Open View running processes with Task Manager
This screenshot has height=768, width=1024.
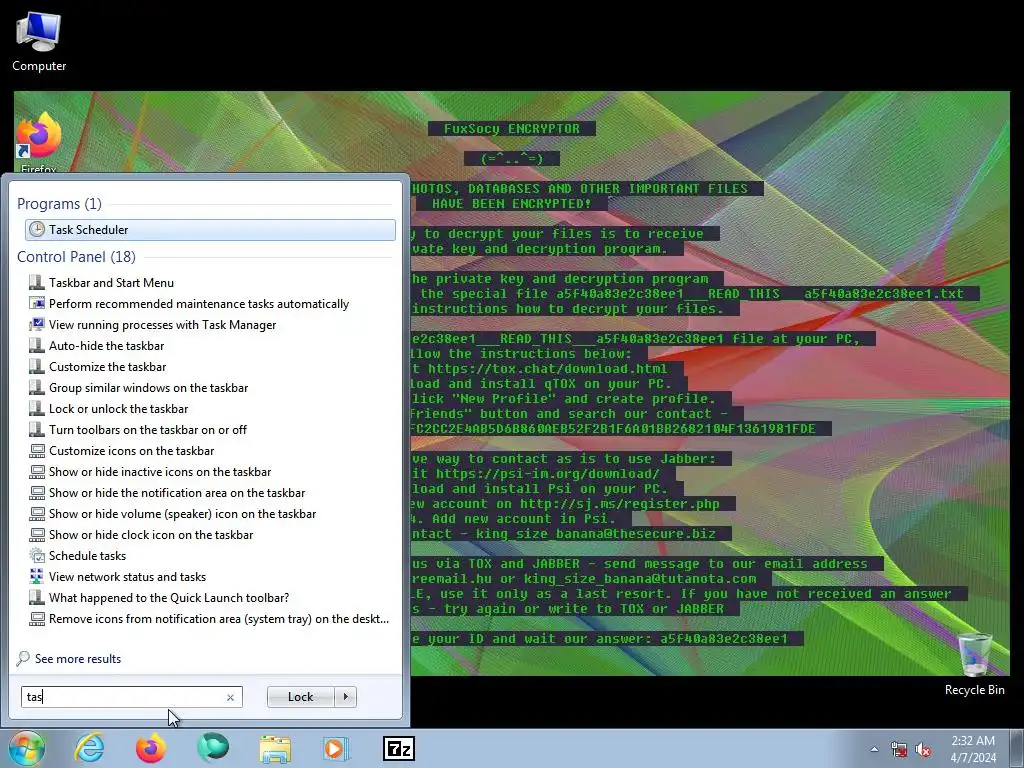(x=162, y=325)
